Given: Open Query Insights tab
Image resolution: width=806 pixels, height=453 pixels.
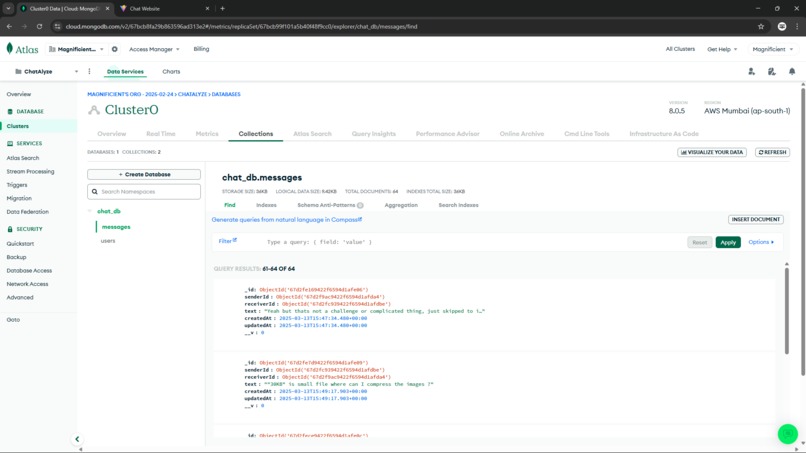Looking at the screenshot, I should click(x=374, y=134).
